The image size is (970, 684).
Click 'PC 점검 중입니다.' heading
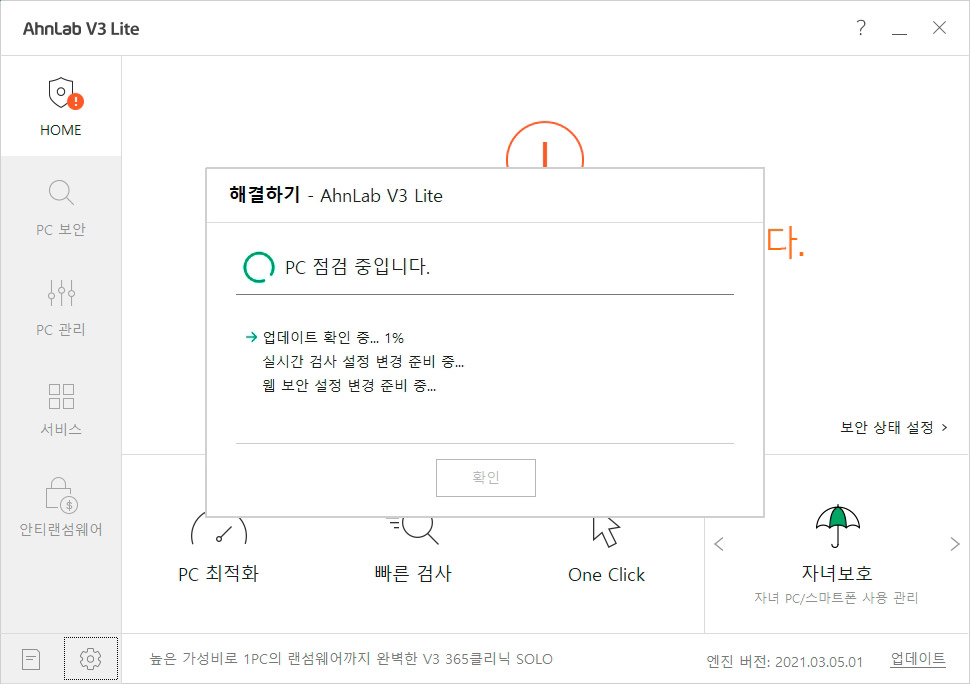(x=357, y=267)
